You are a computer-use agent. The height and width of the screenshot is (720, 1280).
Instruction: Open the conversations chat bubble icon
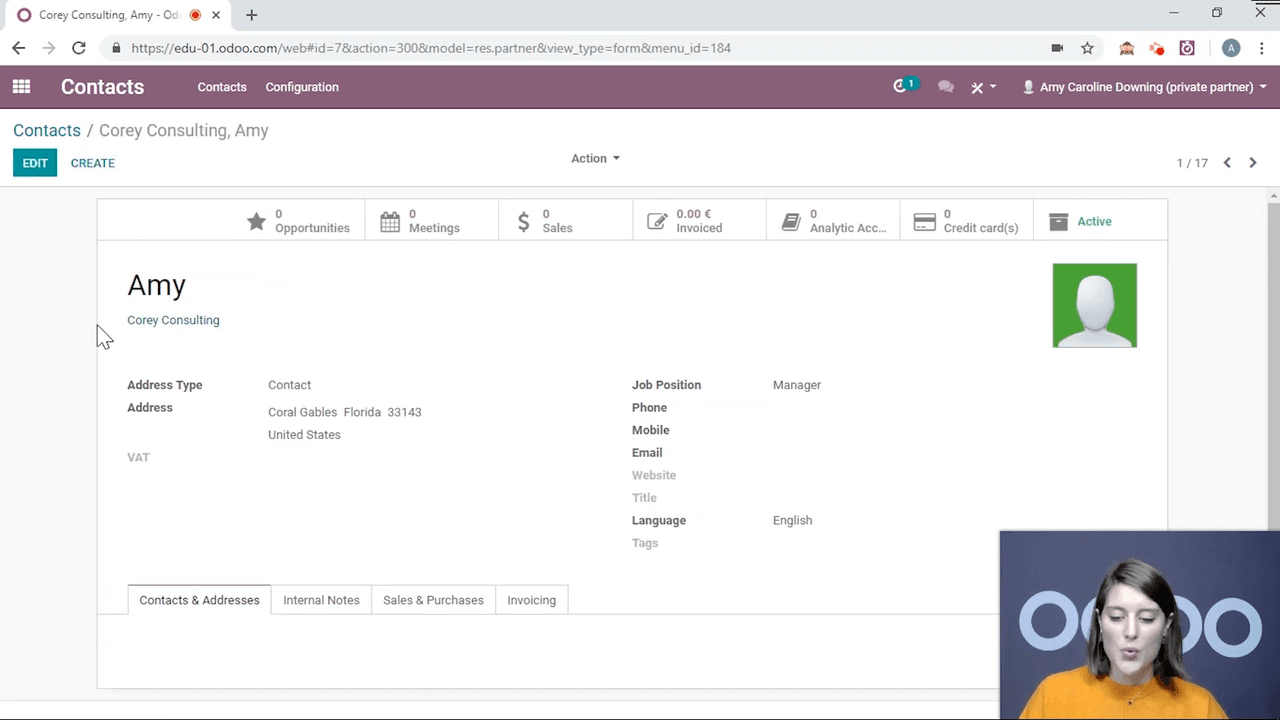pos(945,87)
